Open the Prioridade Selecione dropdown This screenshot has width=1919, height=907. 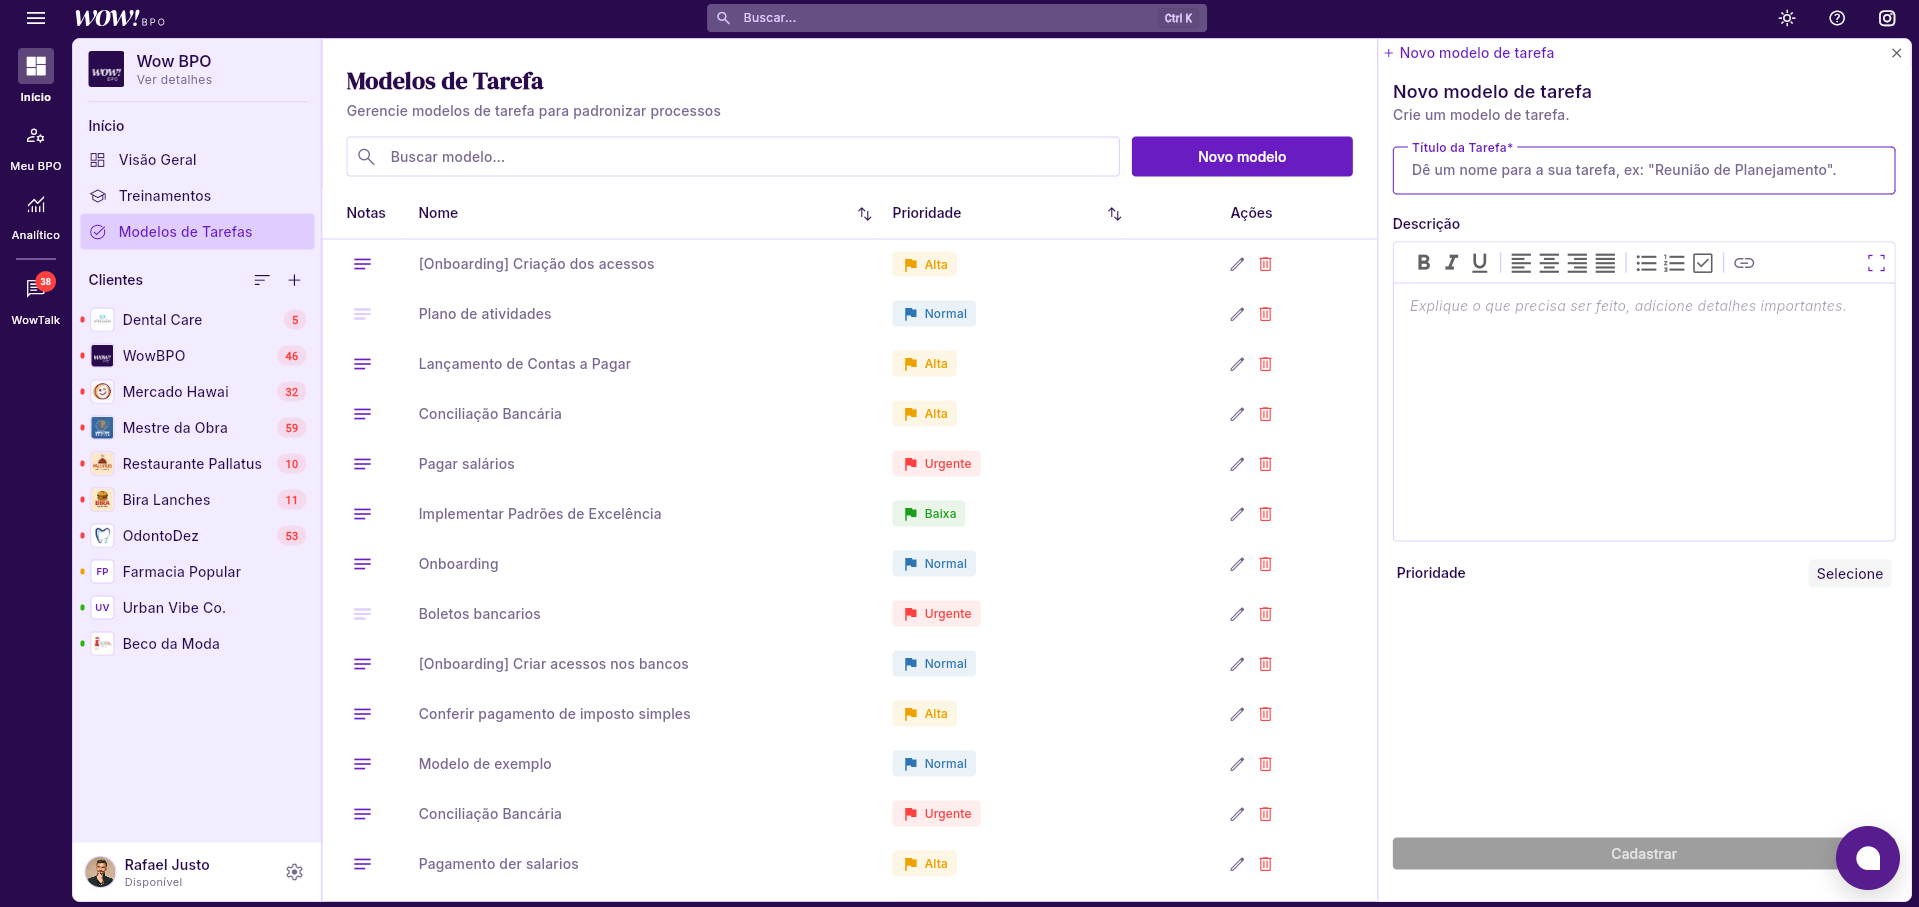point(1849,574)
